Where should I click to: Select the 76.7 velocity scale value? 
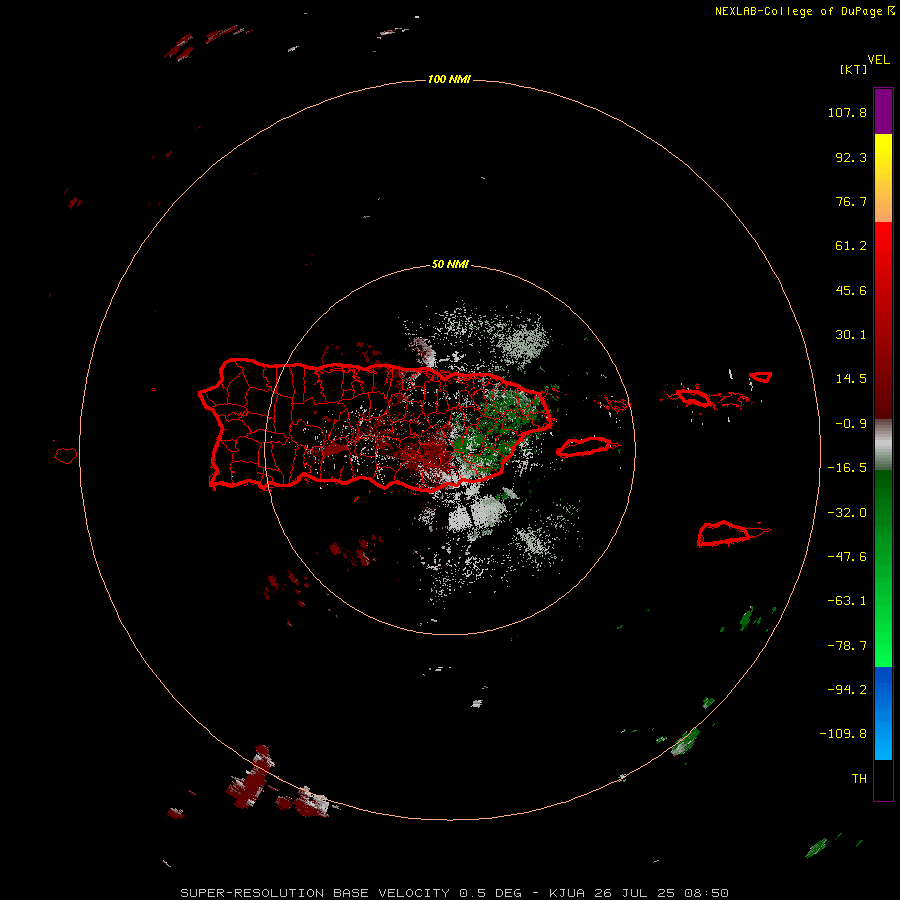[x=851, y=201]
